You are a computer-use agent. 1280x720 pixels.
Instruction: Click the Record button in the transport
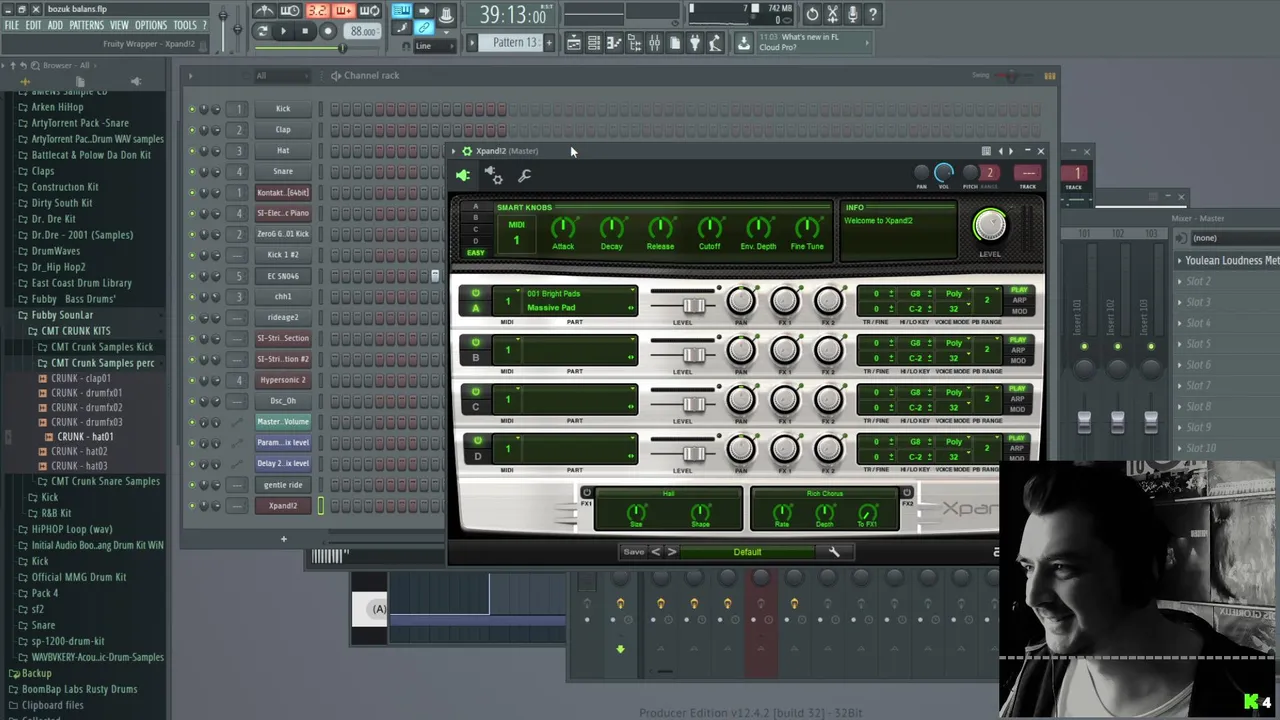tap(327, 31)
